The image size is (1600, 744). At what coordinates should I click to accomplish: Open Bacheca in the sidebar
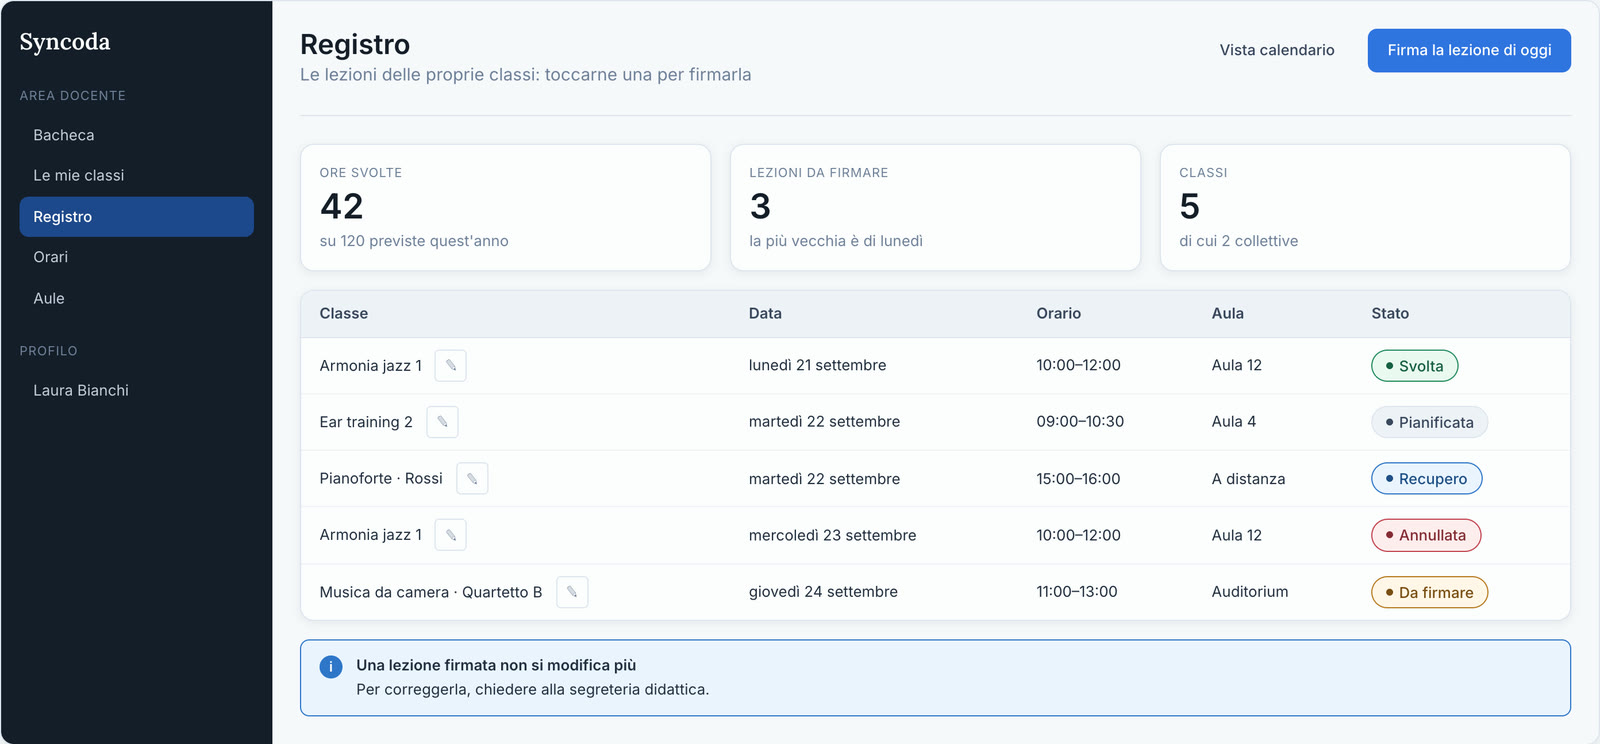click(x=137, y=135)
